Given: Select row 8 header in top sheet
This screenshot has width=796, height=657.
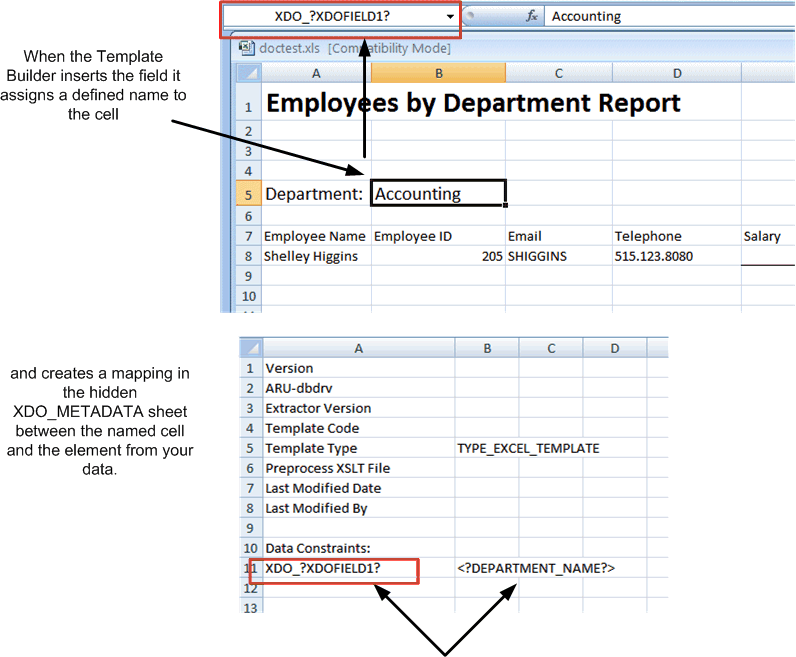Looking at the screenshot, I should [x=249, y=256].
